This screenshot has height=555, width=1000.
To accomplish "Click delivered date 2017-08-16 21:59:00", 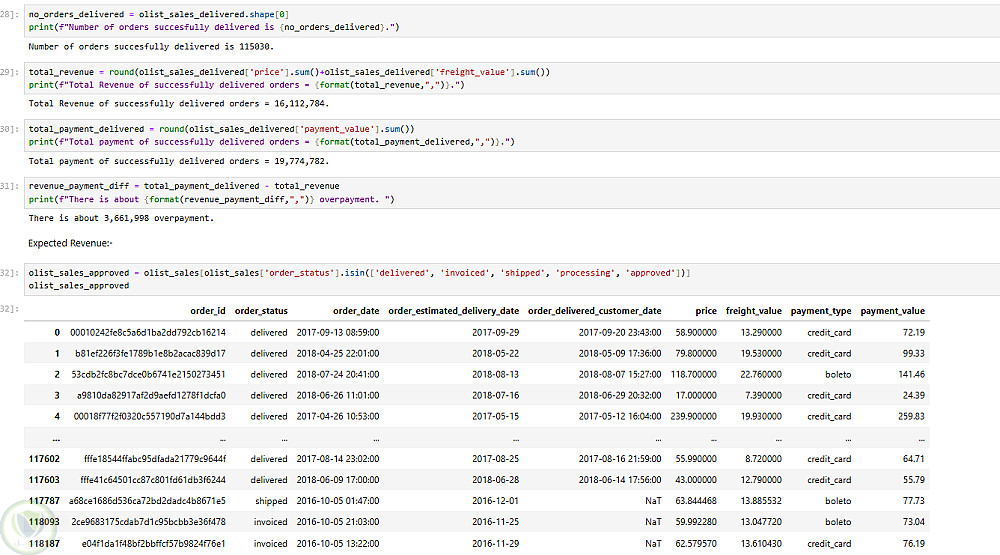I will coord(620,459).
